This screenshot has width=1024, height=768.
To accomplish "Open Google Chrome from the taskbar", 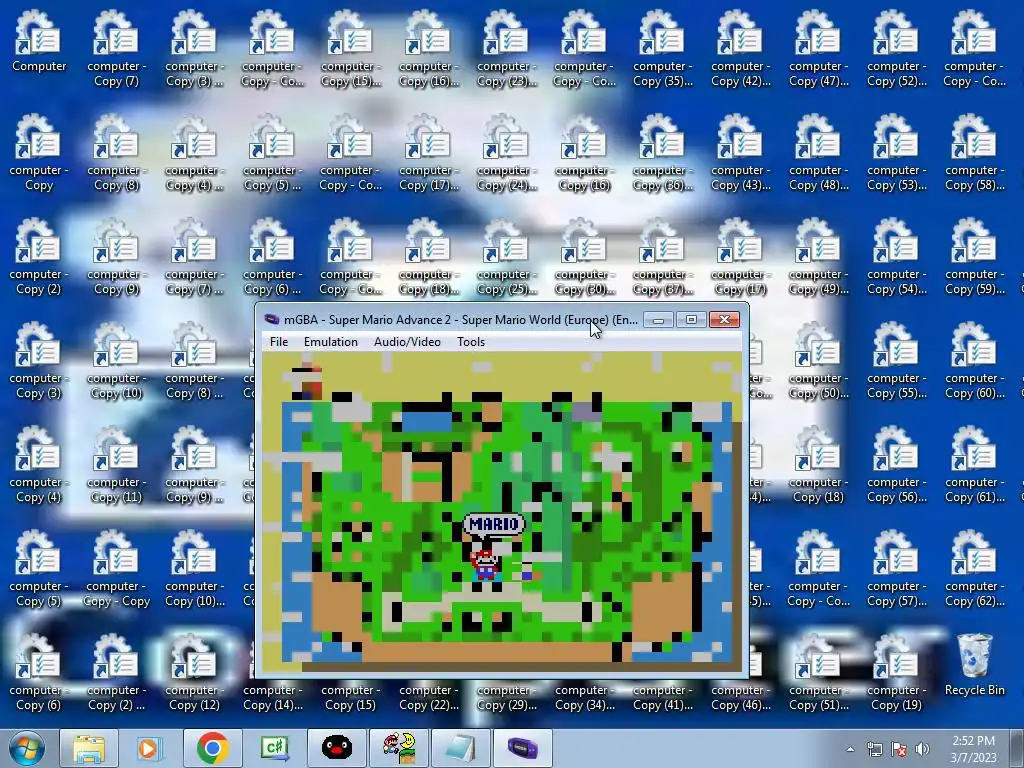I will click(212, 748).
